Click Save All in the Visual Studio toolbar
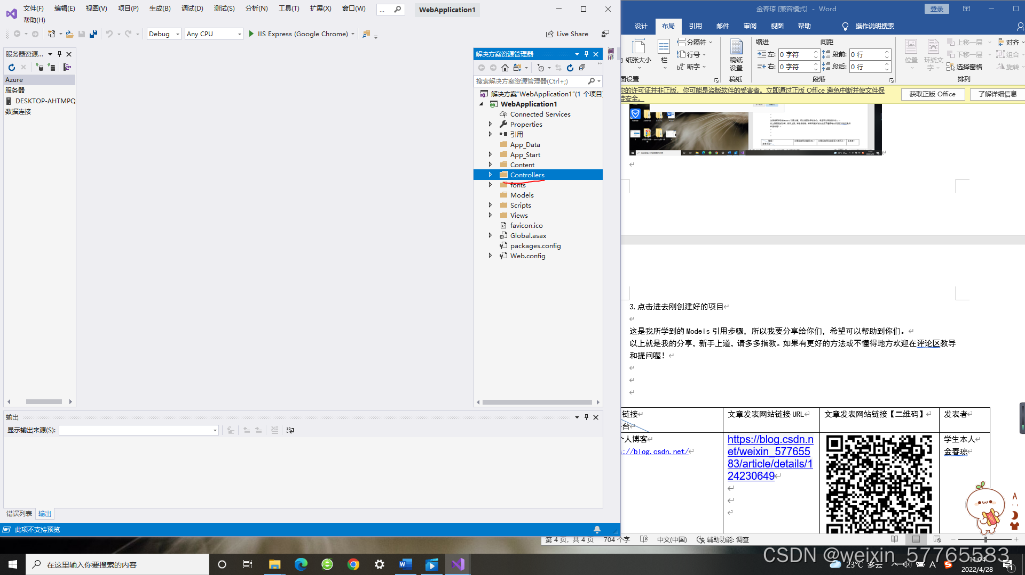This screenshot has height=575, width=1025. point(93,33)
